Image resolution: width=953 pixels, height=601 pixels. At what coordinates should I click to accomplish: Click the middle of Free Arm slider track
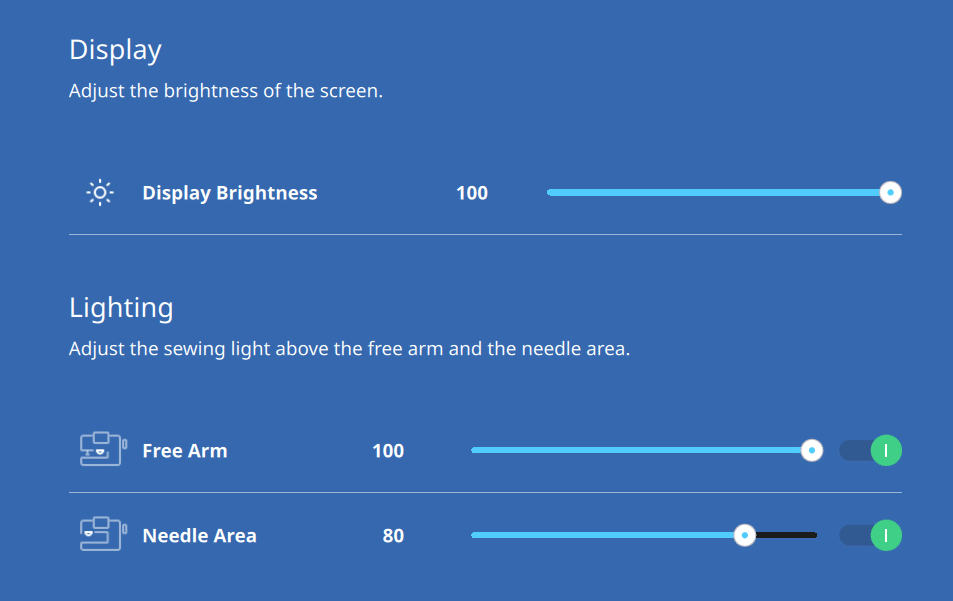click(641, 450)
